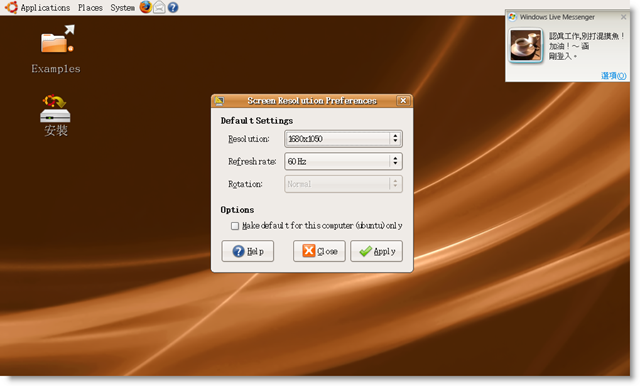Click the 選項 link in Messenger popup
Image resolution: width=640 pixels, height=386 pixels.
click(x=613, y=75)
